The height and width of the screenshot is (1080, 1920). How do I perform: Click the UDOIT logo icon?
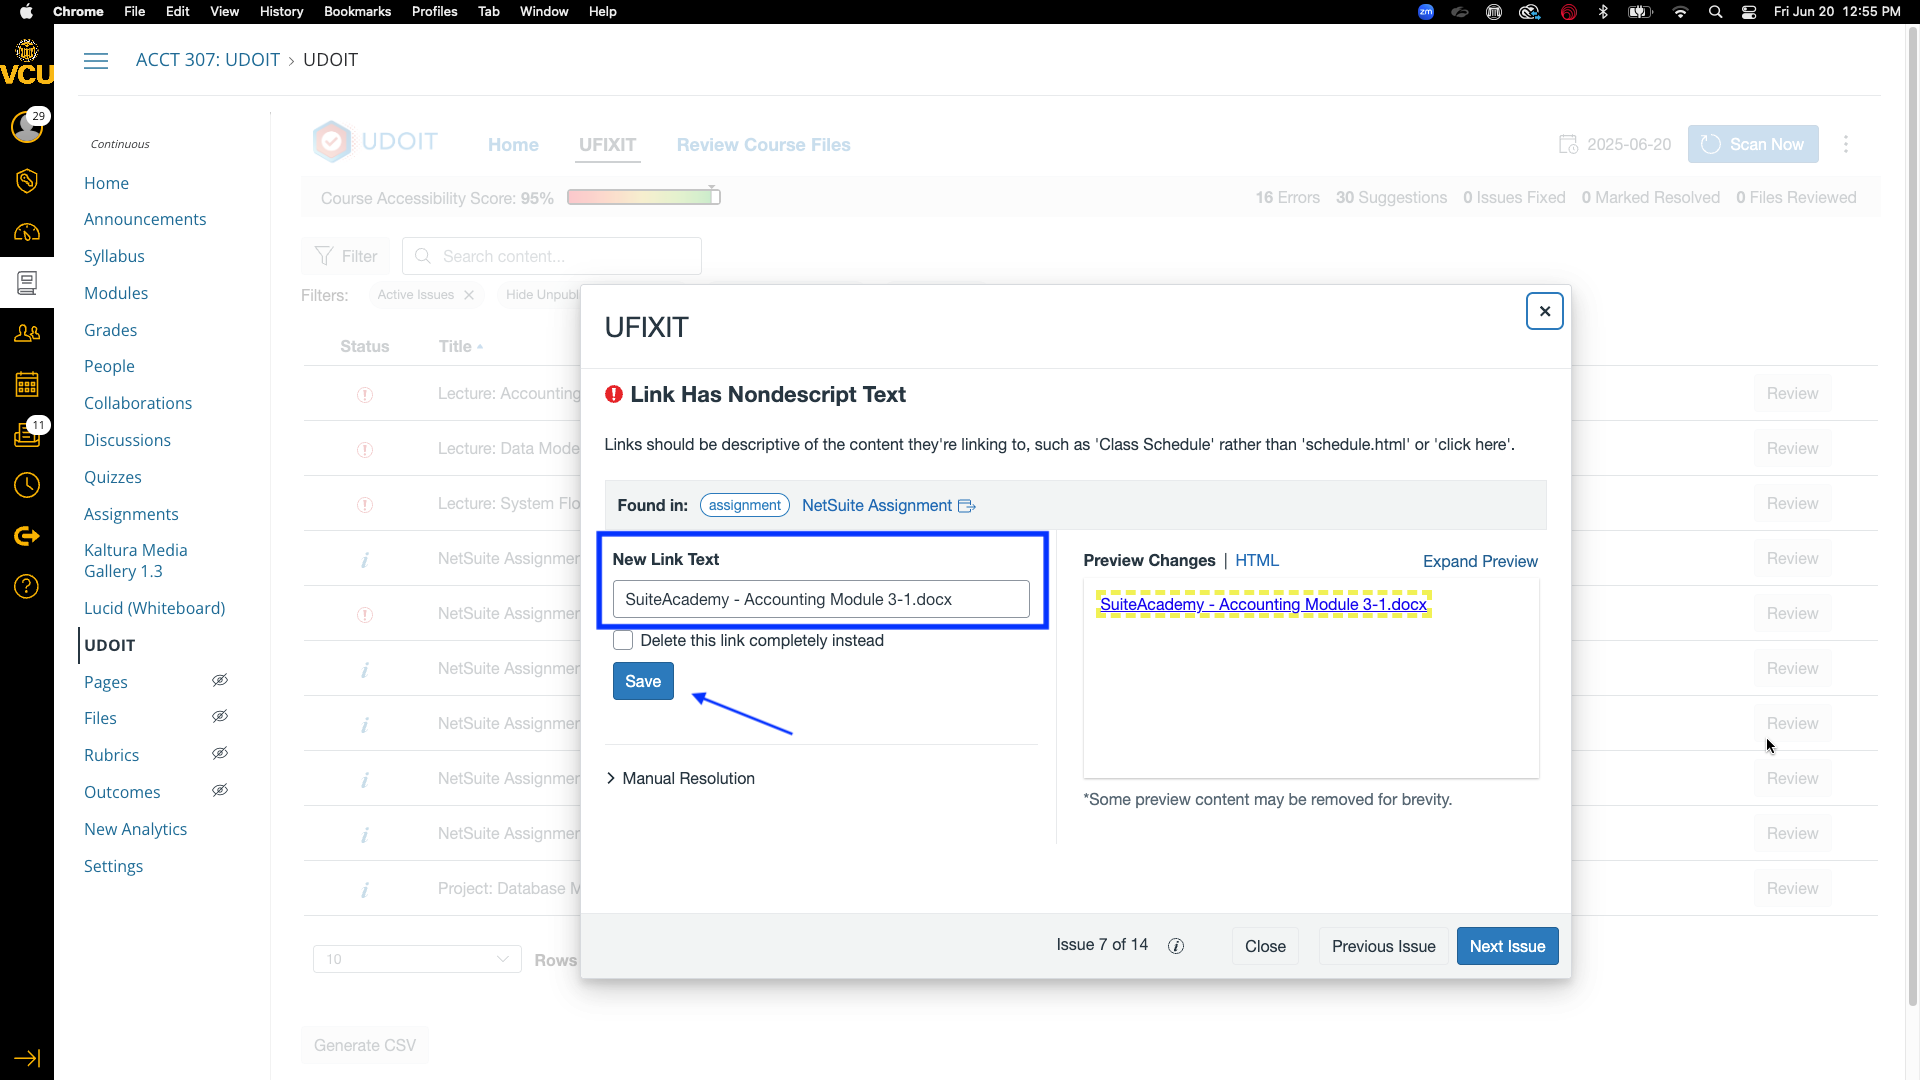[x=332, y=142]
